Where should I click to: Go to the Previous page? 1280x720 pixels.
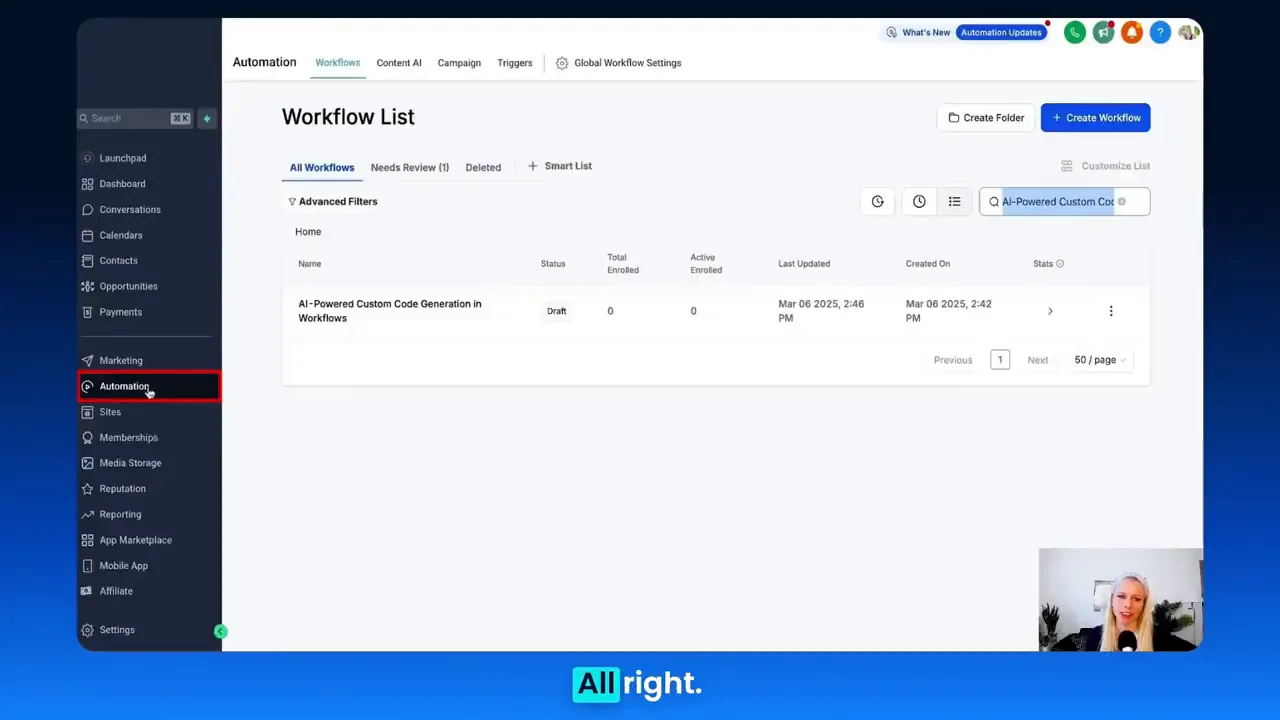(953, 360)
